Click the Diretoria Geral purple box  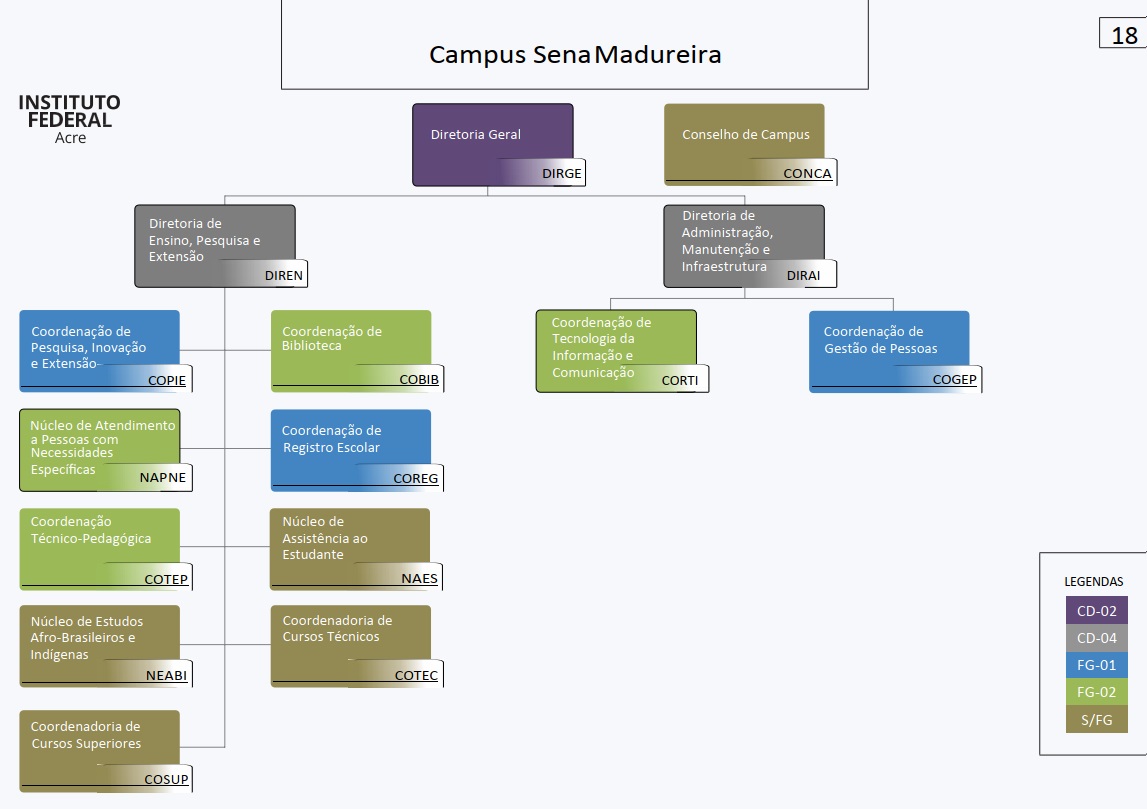tap(492, 144)
